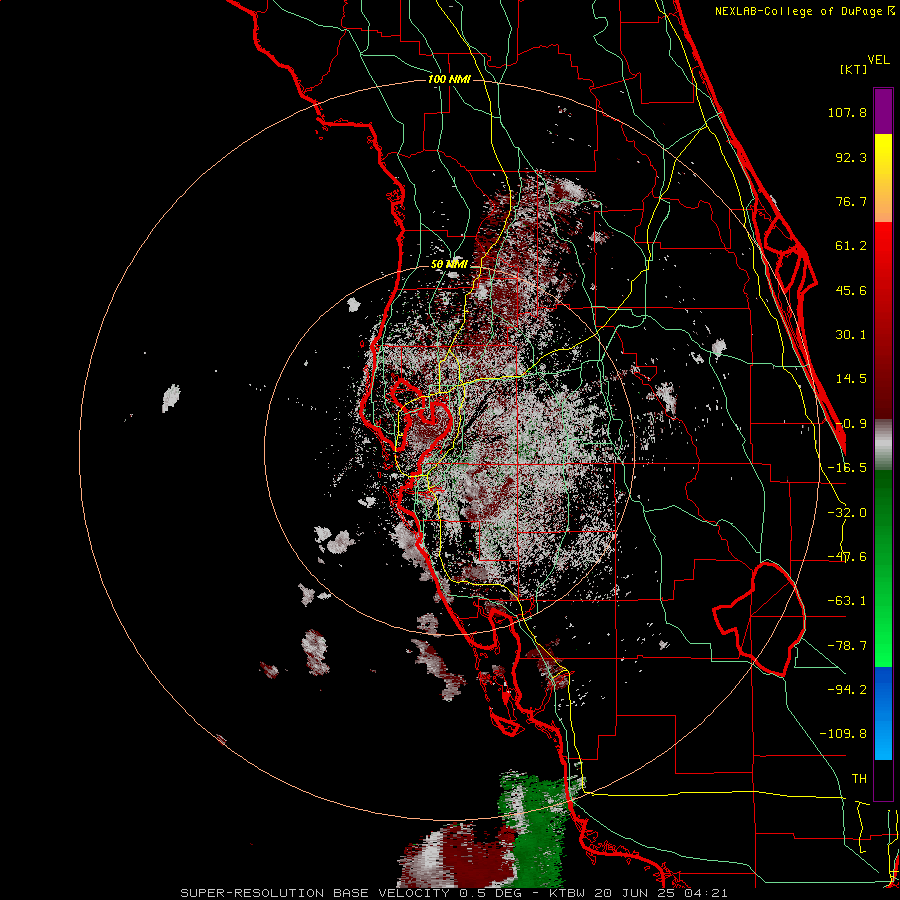Screen dimensions: 900x900
Task: Click the VEL legend heading
Action: [878, 60]
